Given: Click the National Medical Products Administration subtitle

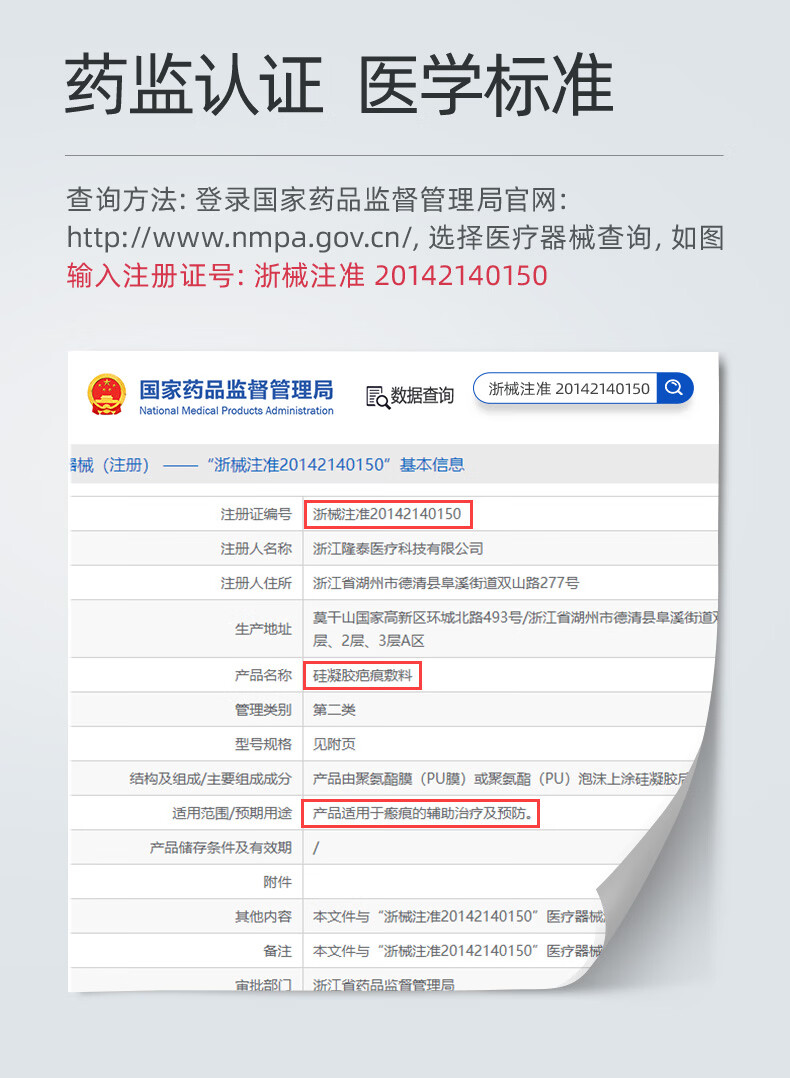Looking at the screenshot, I should 236,410.
